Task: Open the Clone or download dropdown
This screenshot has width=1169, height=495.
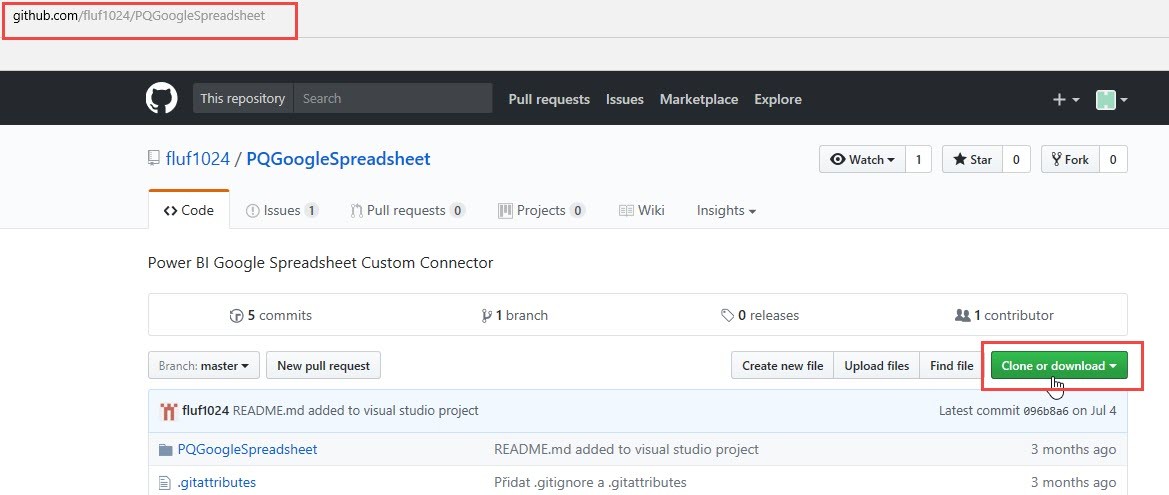Action: tap(1059, 366)
